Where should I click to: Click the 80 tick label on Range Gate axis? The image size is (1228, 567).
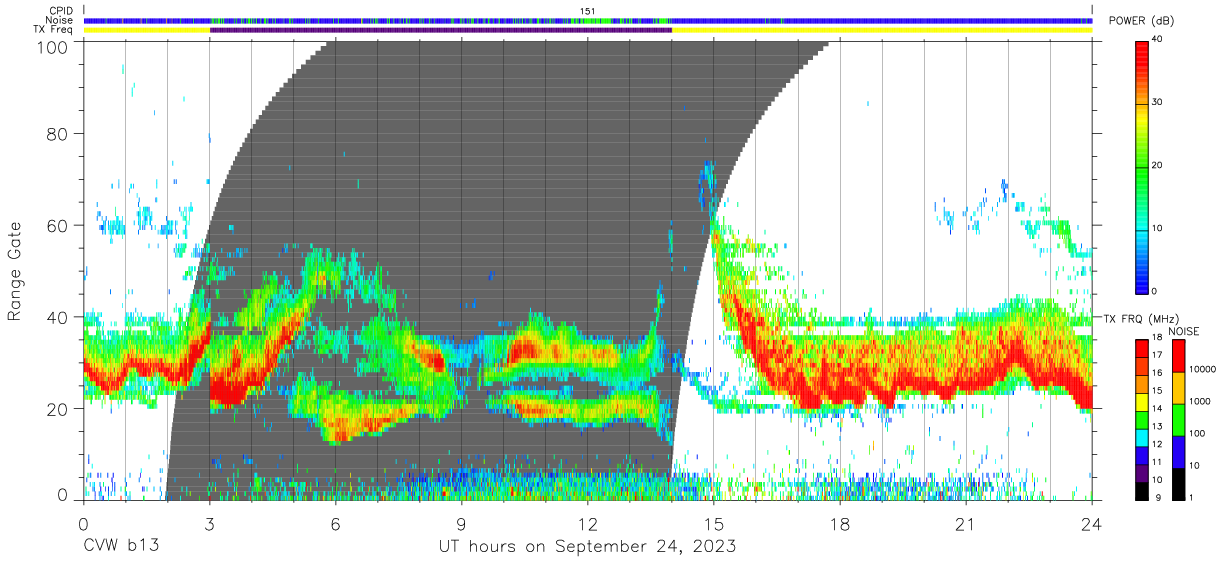(x=58, y=133)
